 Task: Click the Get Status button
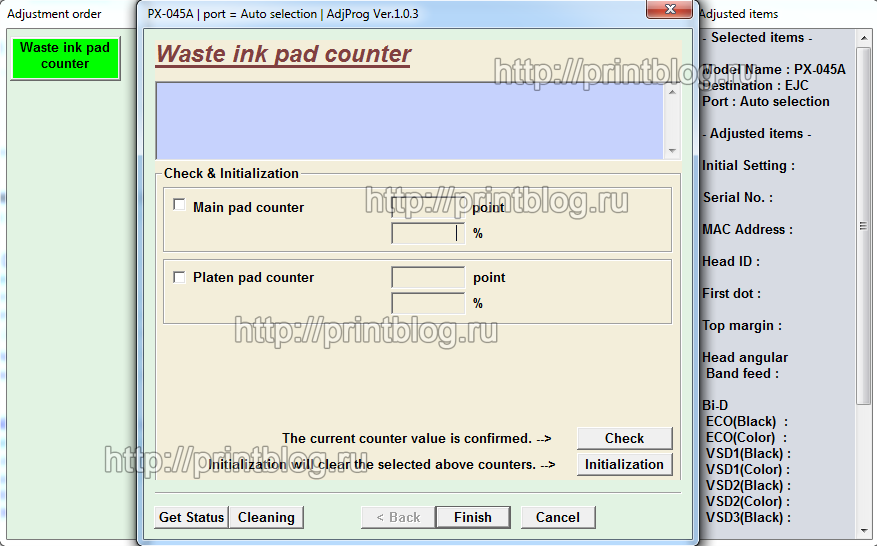pyautogui.click(x=191, y=517)
